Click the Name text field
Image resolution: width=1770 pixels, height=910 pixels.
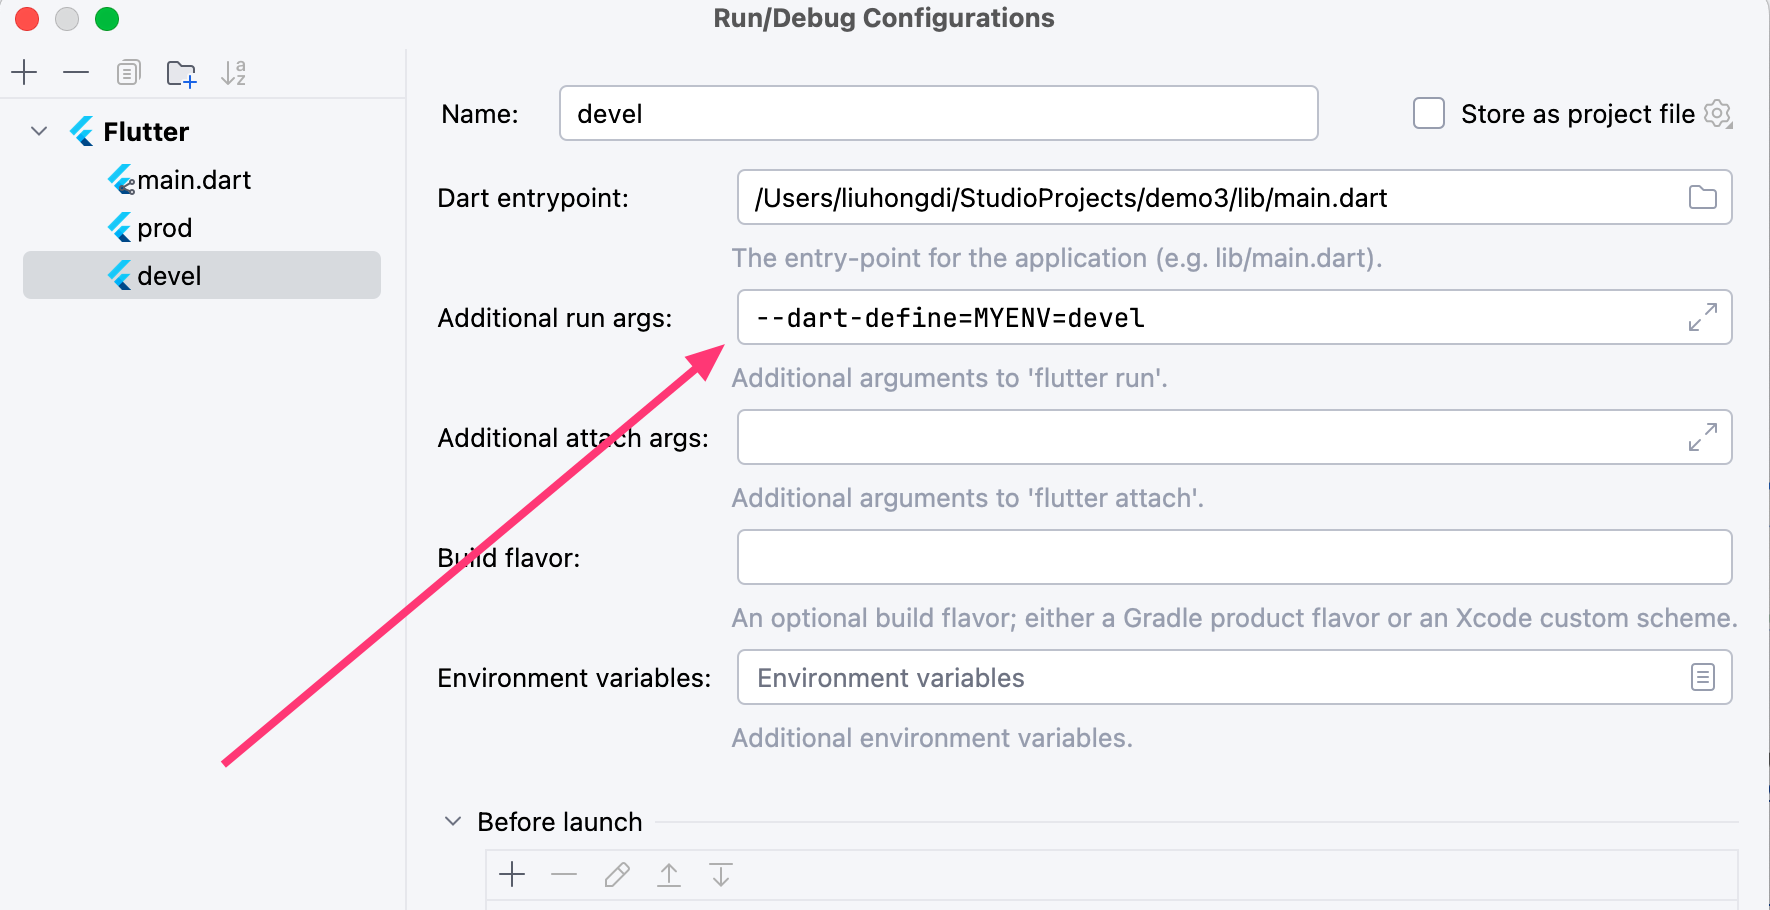point(938,114)
